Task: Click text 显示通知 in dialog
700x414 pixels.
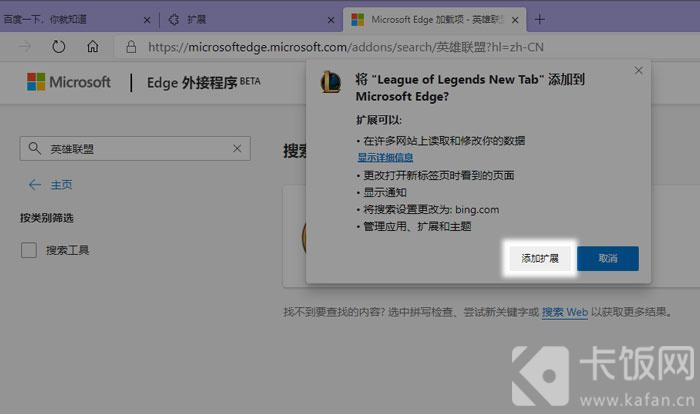Action: click(385, 192)
